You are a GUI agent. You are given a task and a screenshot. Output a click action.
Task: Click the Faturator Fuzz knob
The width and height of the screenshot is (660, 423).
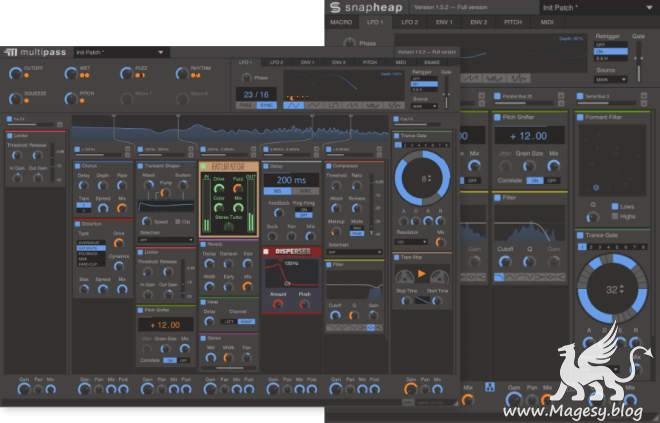pyautogui.click(x=238, y=189)
